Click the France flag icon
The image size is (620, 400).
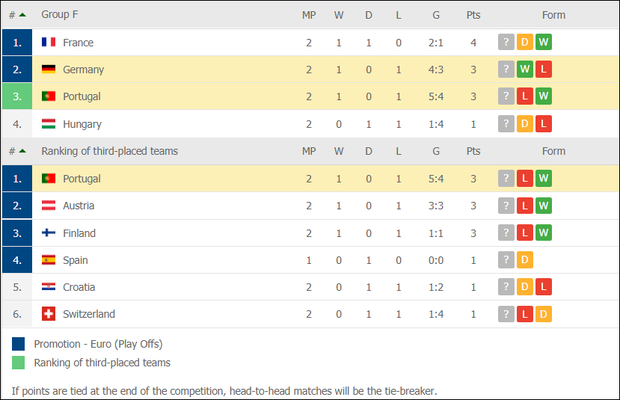(49, 42)
